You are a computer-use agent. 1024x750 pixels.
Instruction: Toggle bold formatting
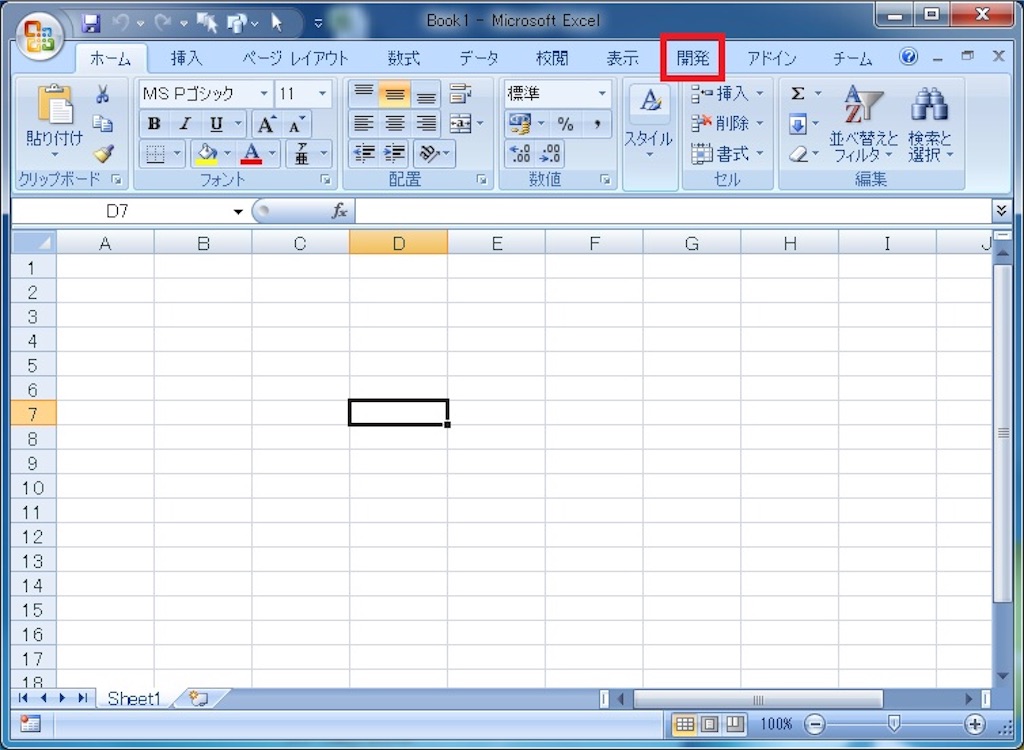tap(154, 123)
